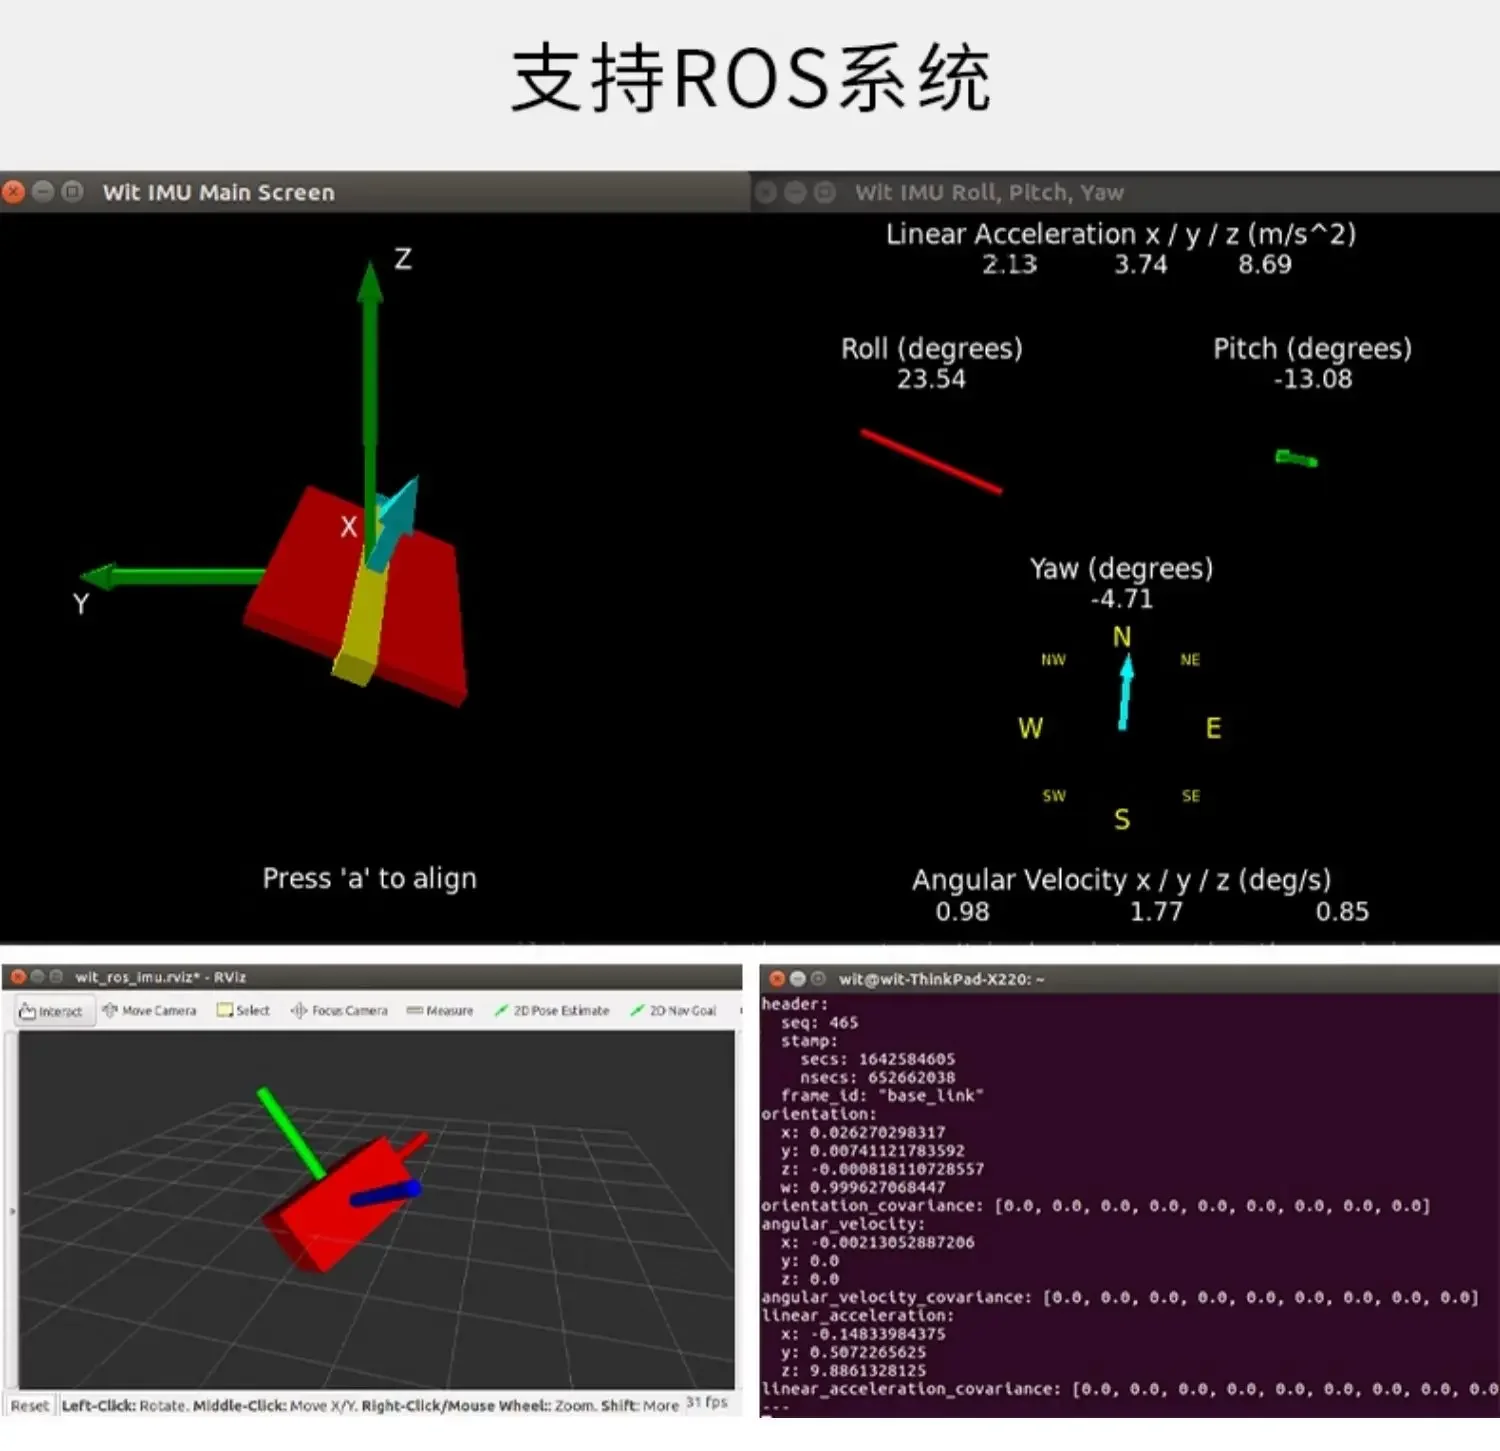Click the "seq: 465" line in terminal
The width and height of the screenshot is (1500, 1451).
[x=819, y=1023]
